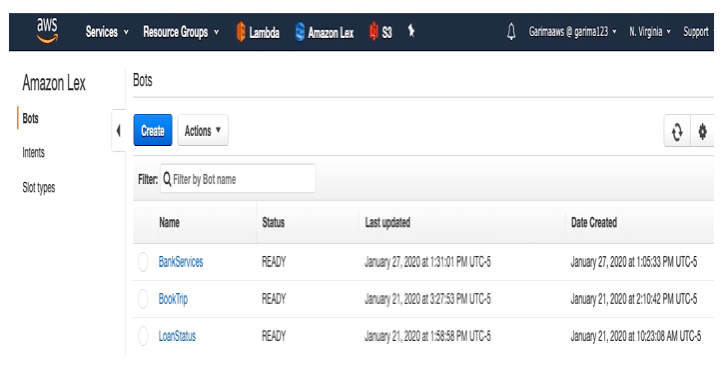The image size is (723, 390).
Task: Sort by the Name column header
Action: (x=169, y=223)
